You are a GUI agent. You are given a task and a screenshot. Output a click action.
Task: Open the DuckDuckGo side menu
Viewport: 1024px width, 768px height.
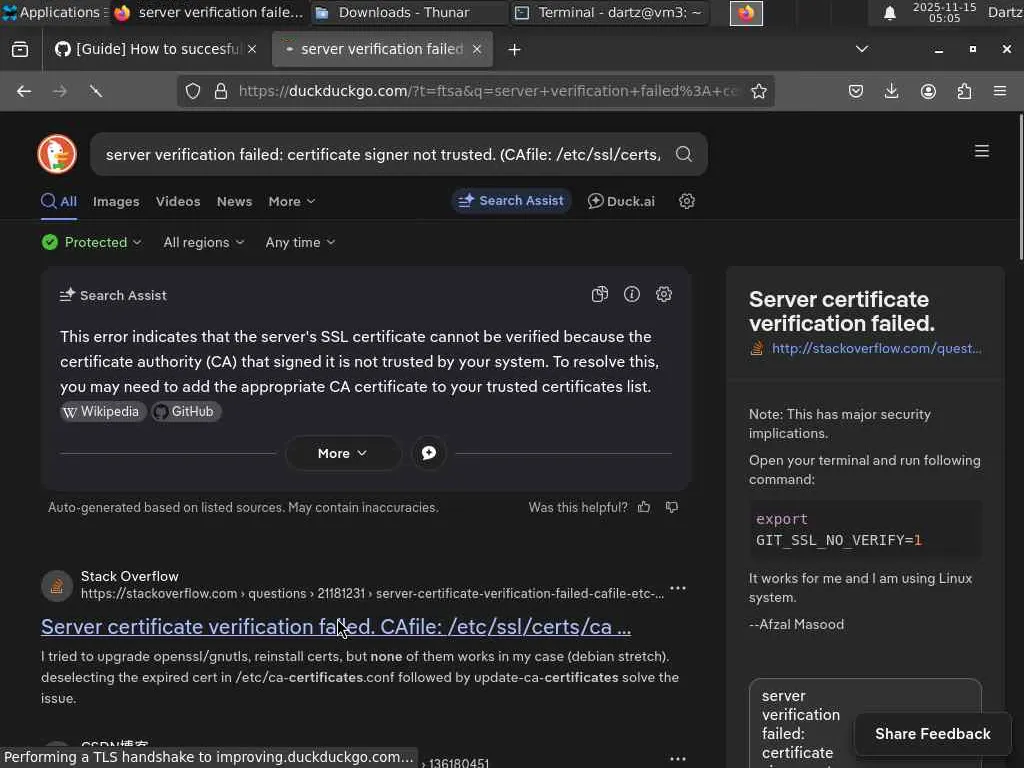[x=982, y=152]
